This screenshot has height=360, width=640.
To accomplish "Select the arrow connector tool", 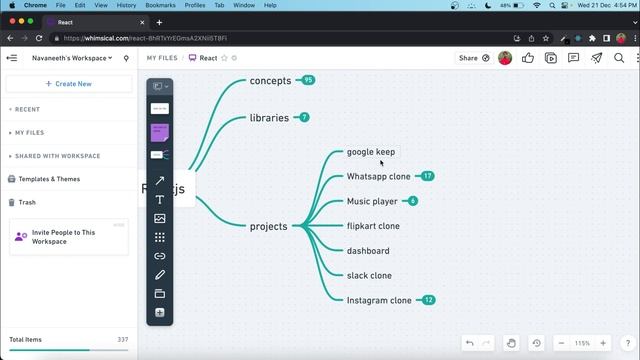I will 160,180.
